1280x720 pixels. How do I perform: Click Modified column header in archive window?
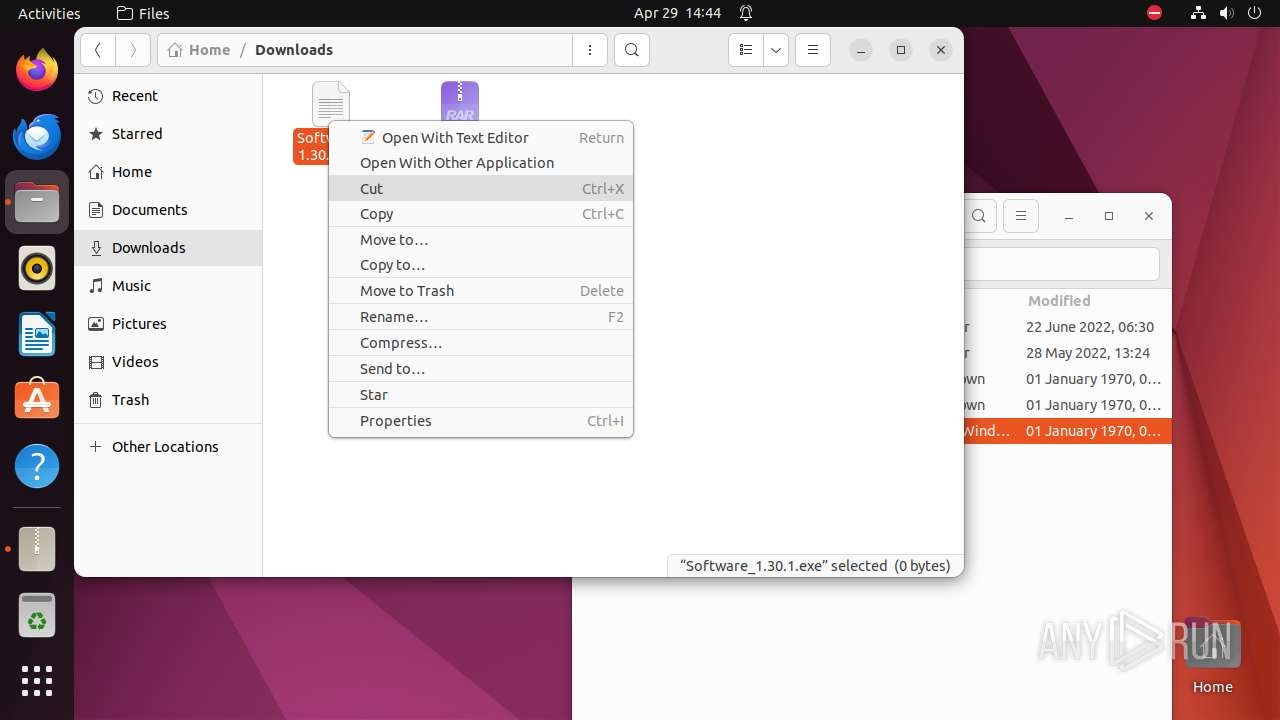point(1059,301)
